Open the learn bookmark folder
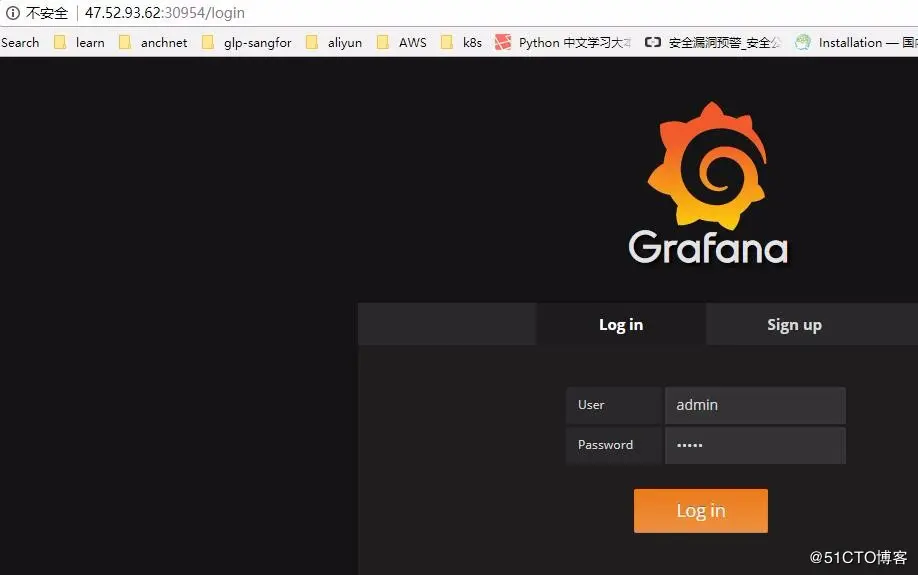 pyautogui.click(x=79, y=42)
